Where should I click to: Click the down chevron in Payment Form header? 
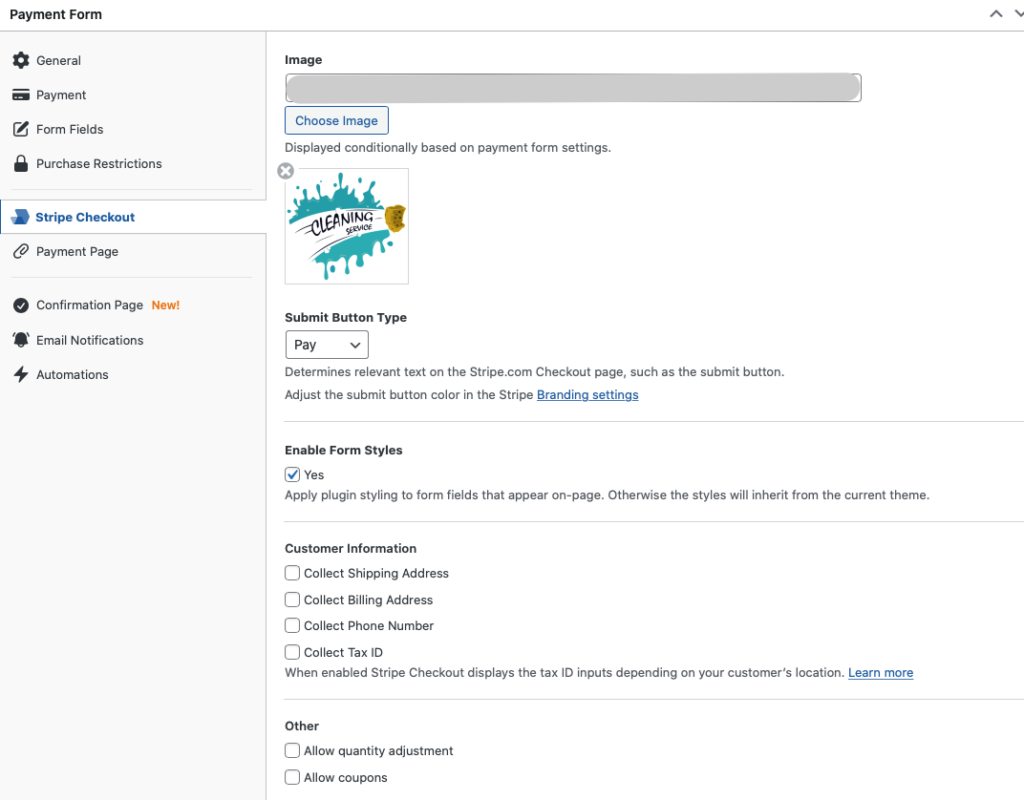tap(1017, 14)
